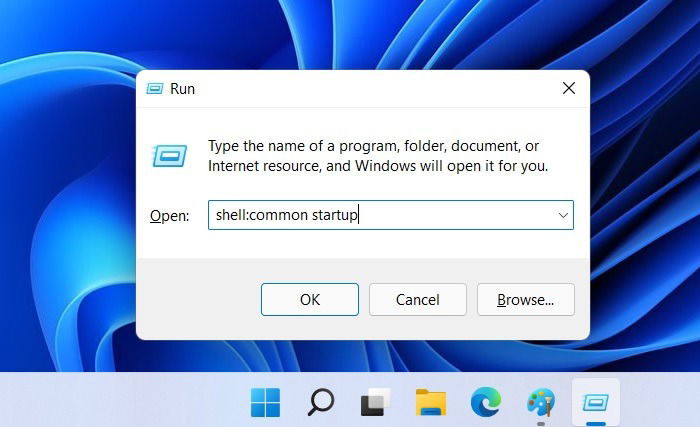The width and height of the screenshot is (700, 427).
Task: Open the Windows Start menu
Action: click(265, 402)
